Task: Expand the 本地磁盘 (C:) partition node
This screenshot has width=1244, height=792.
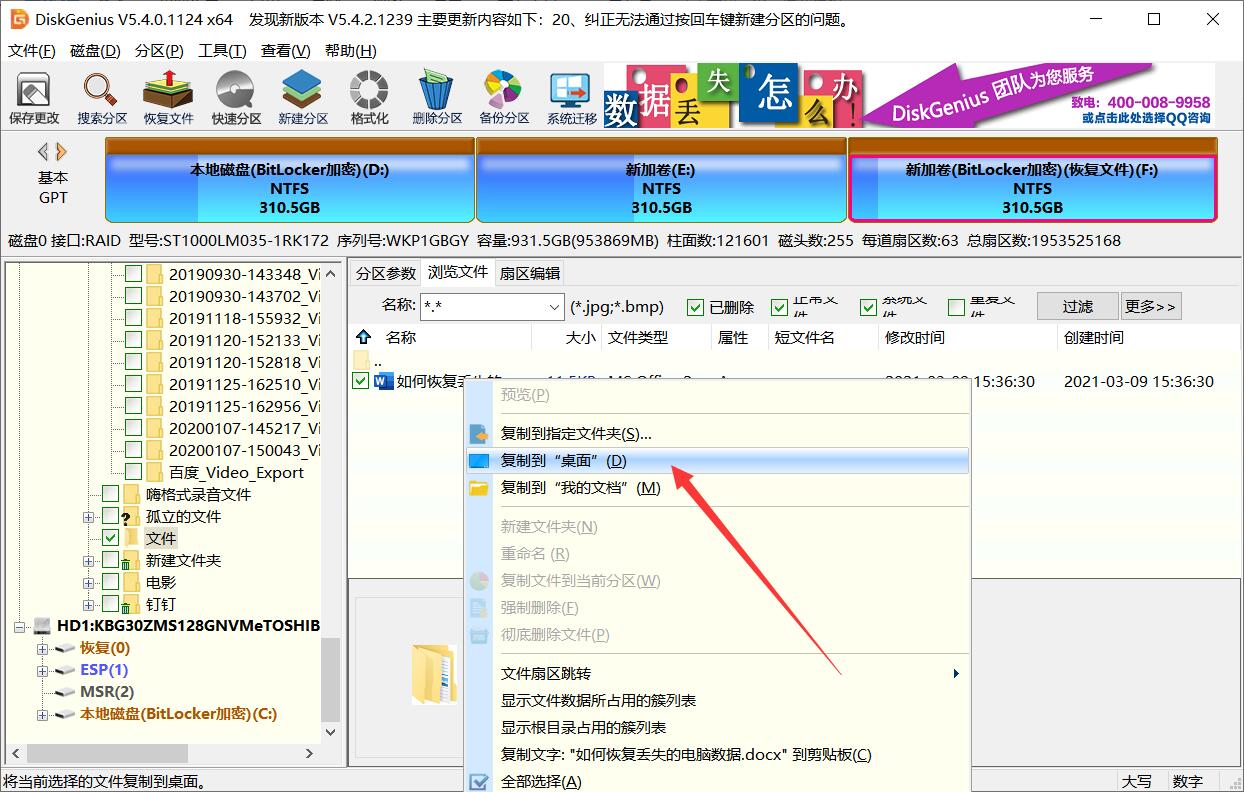Action: tap(42, 715)
